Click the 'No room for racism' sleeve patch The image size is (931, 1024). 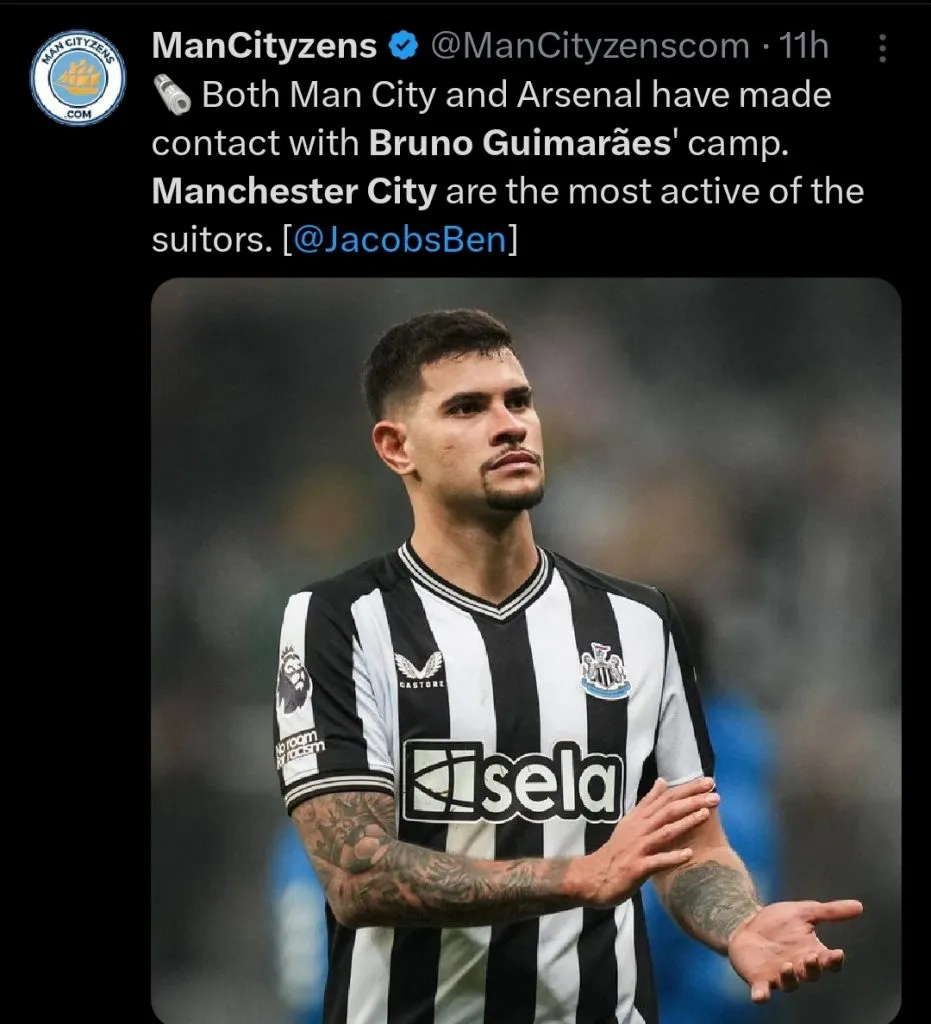298,747
